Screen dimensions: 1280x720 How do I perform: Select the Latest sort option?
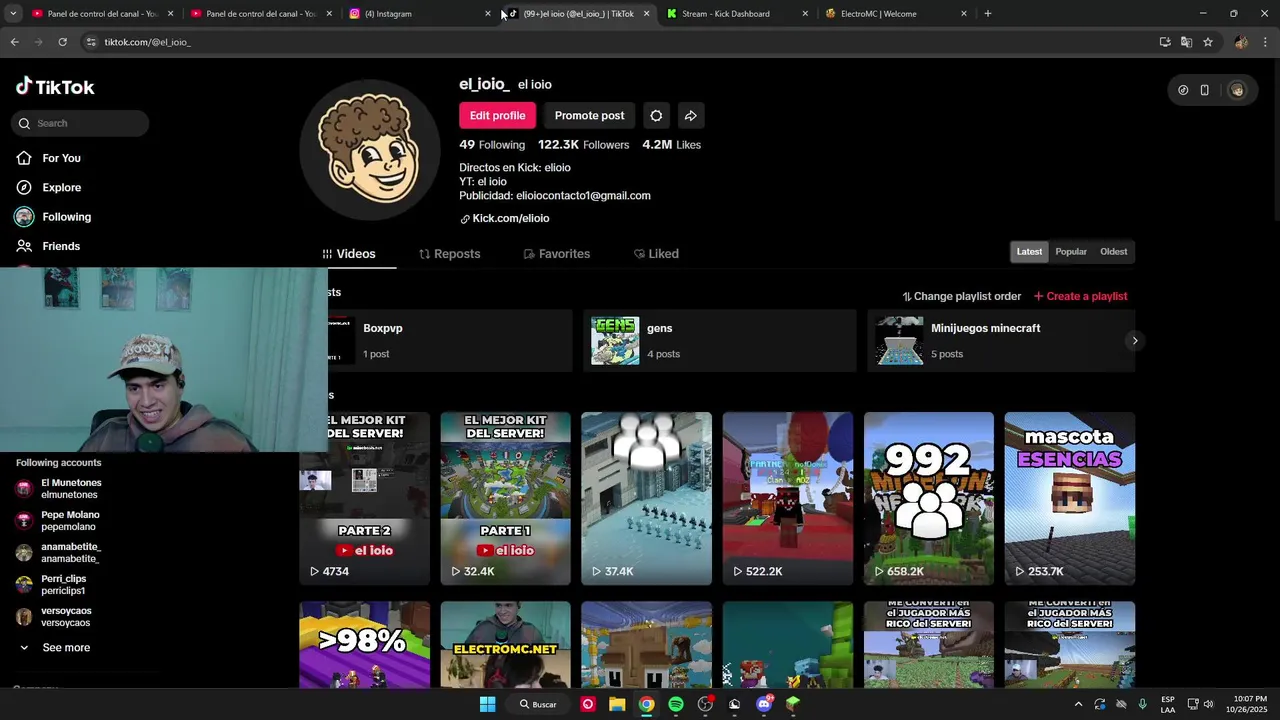click(1029, 252)
